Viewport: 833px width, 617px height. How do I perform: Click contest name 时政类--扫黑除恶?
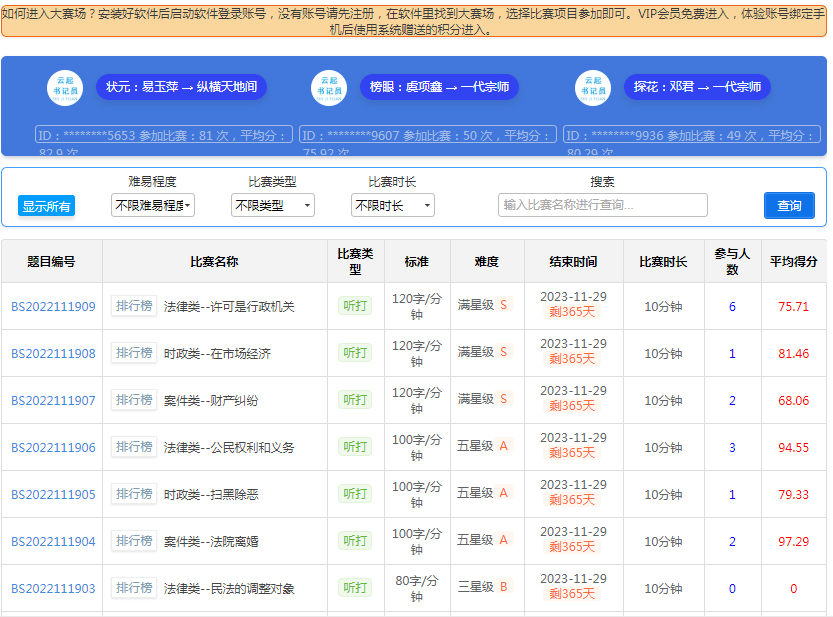pos(211,495)
